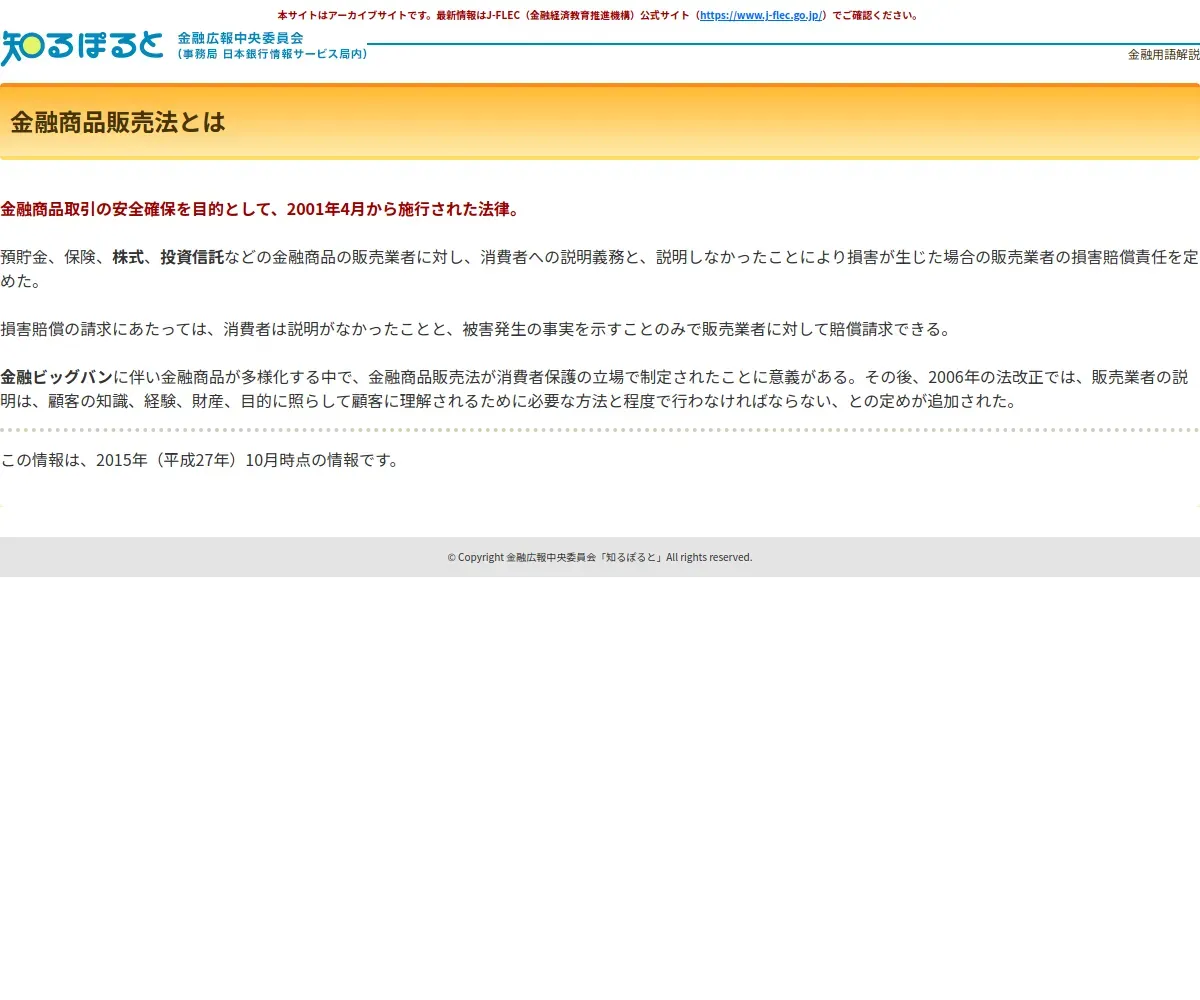The height and width of the screenshot is (1000, 1200).
Task: Open the https://www.j-flec.go.jp/ link
Action: tap(760, 15)
